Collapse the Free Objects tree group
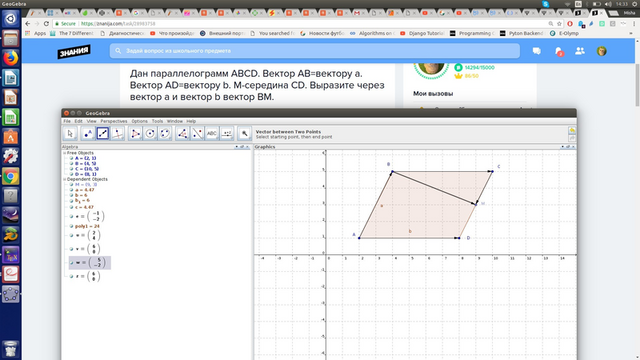Screen dimensions: 640x360 point(64,153)
